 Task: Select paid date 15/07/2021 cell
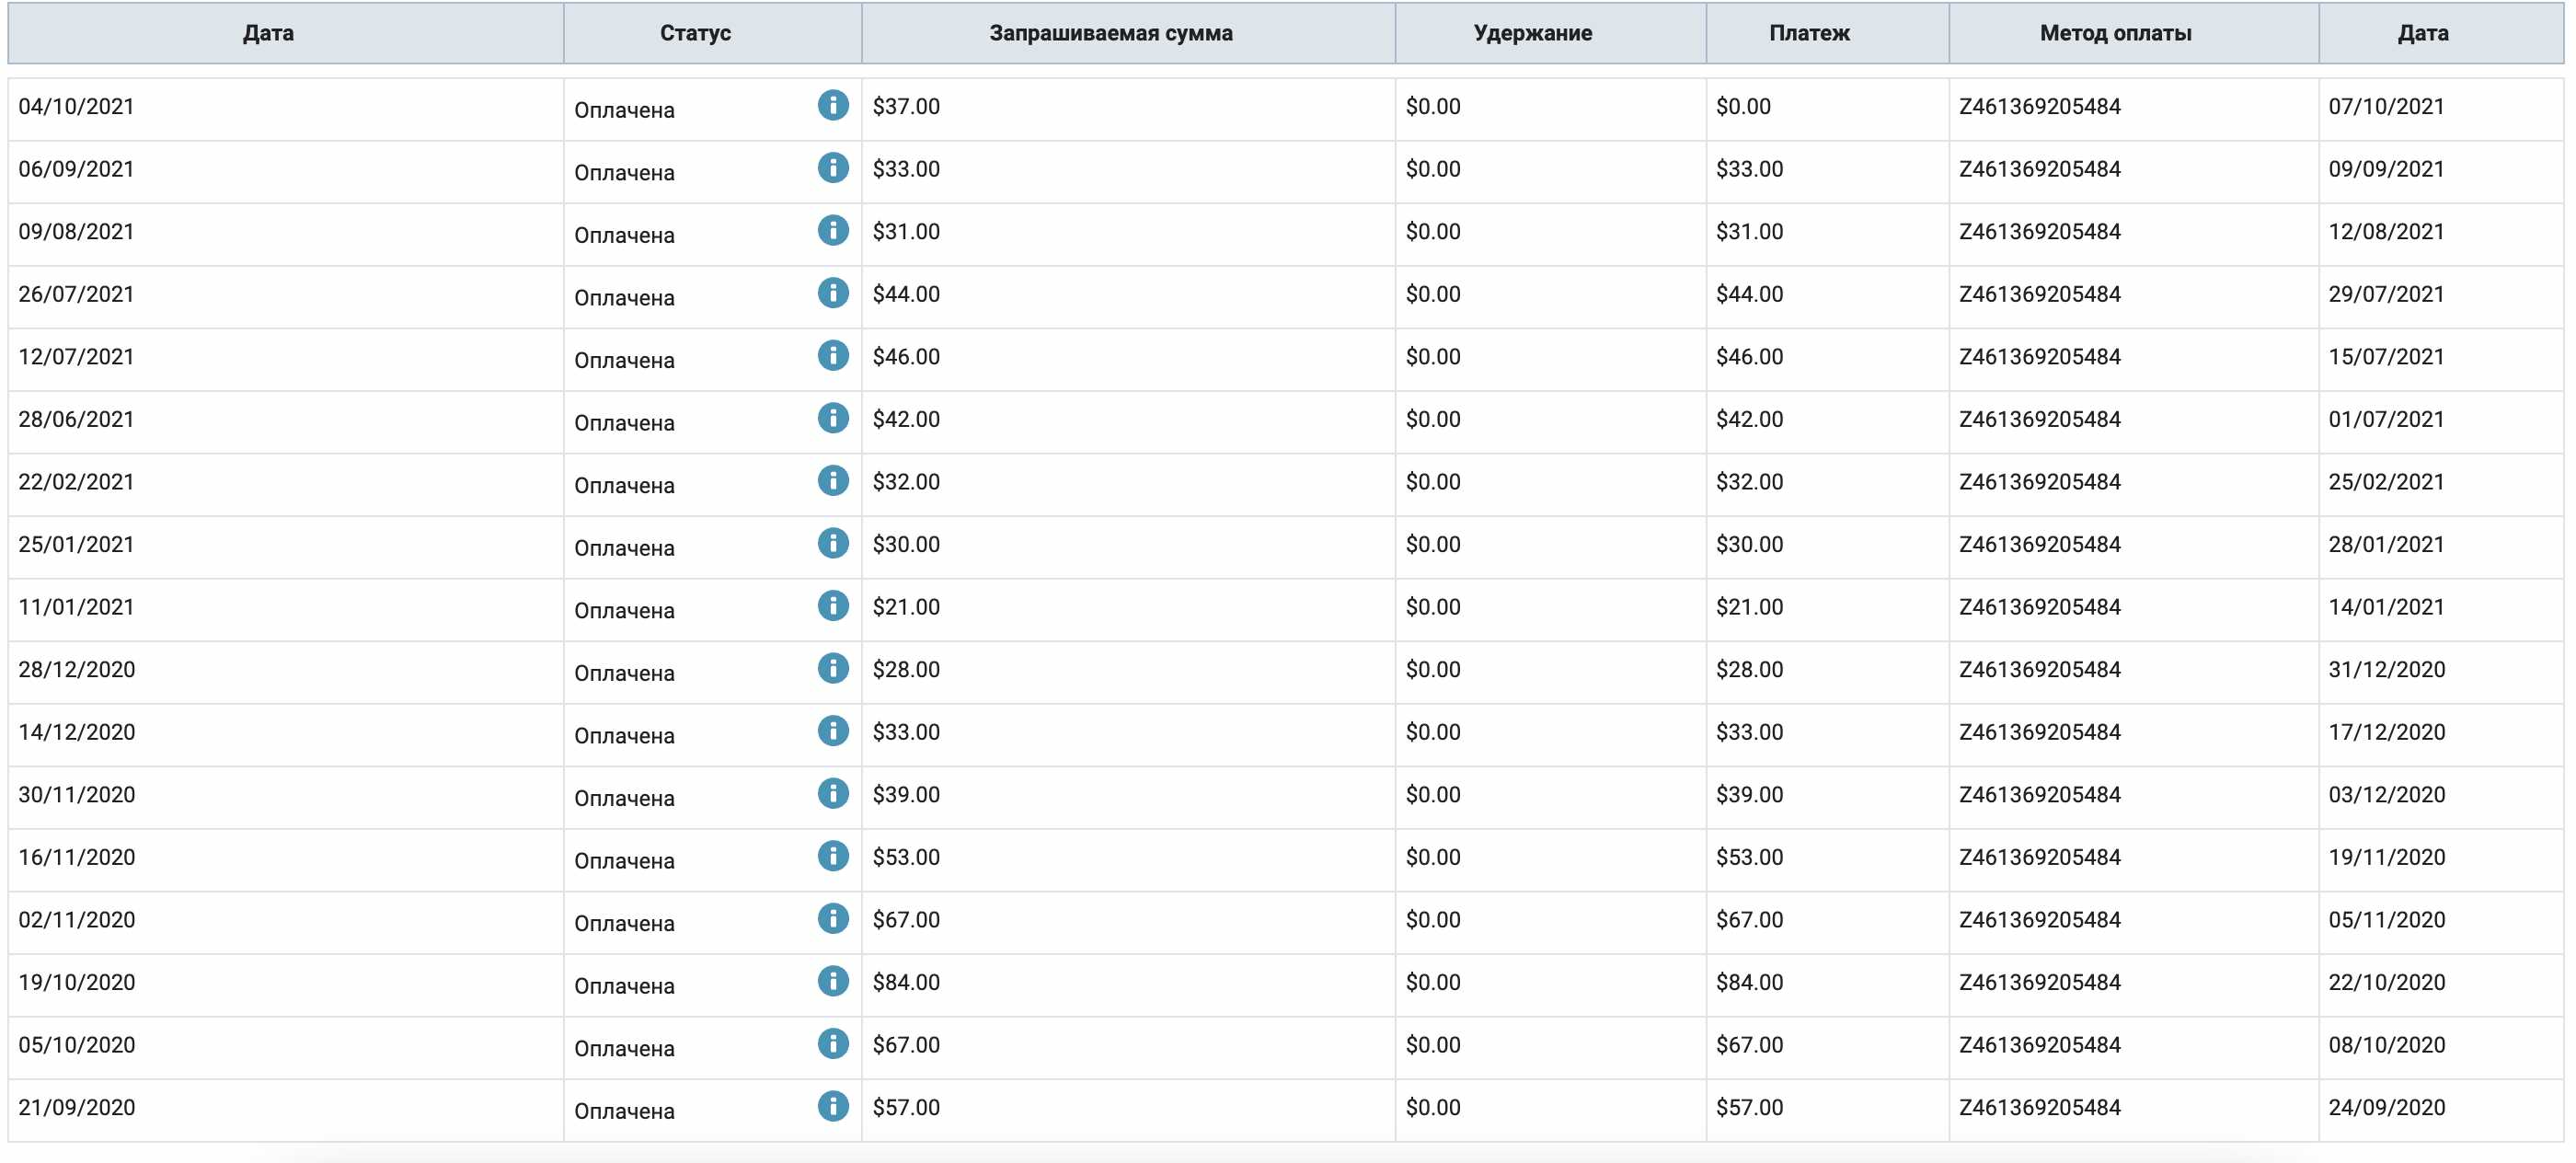[x=2441, y=359]
